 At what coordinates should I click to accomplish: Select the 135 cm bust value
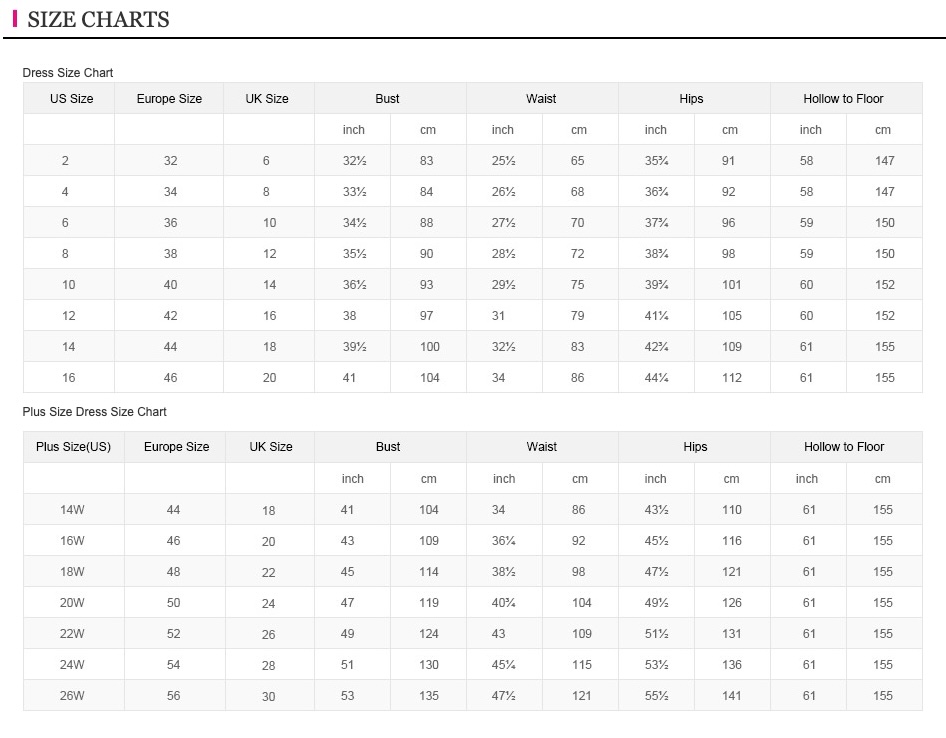pos(429,696)
